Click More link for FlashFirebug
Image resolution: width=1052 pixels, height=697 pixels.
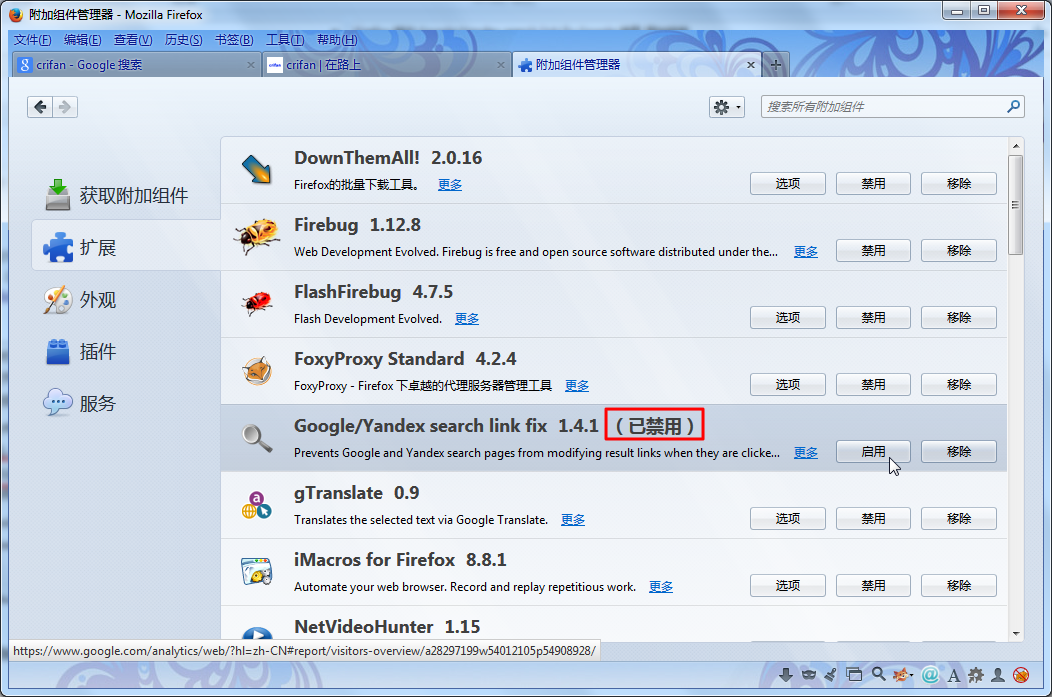pyautogui.click(x=467, y=319)
